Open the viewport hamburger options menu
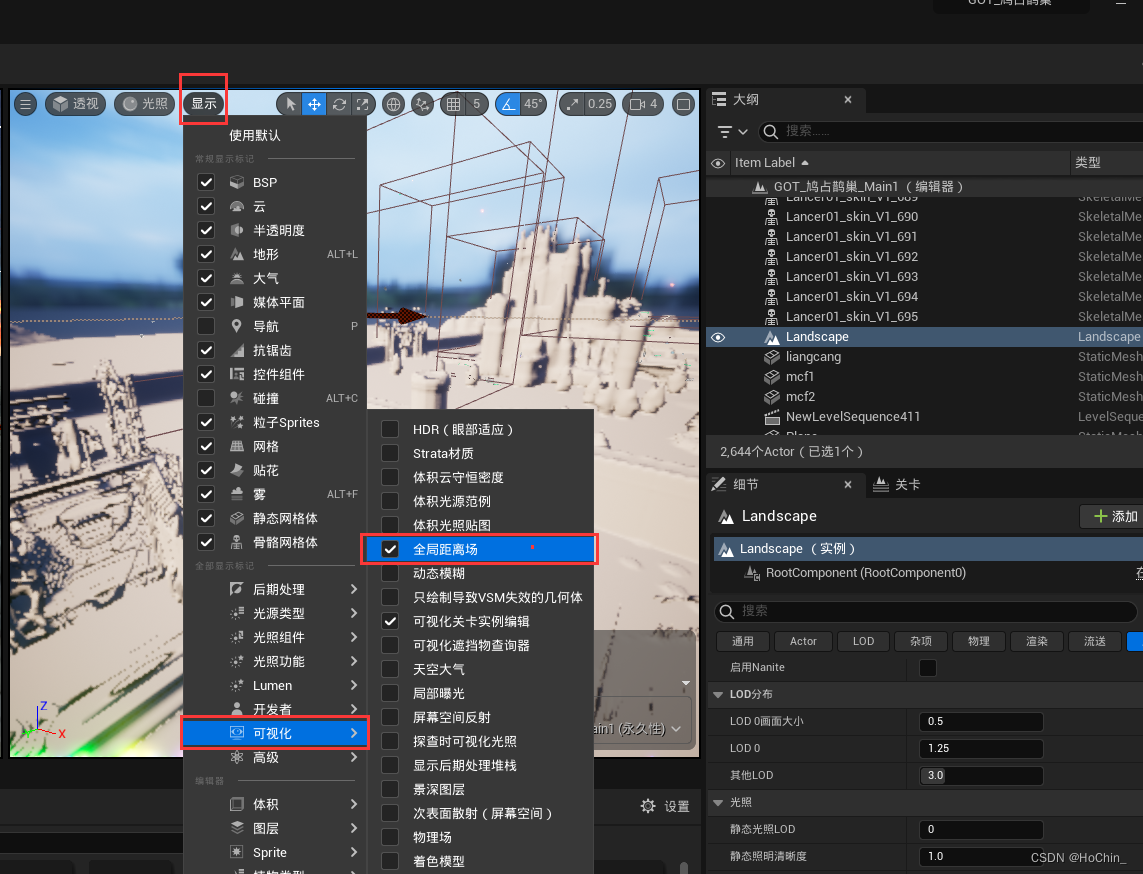This screenshot has height=874, width=1143. pos(25,104)
